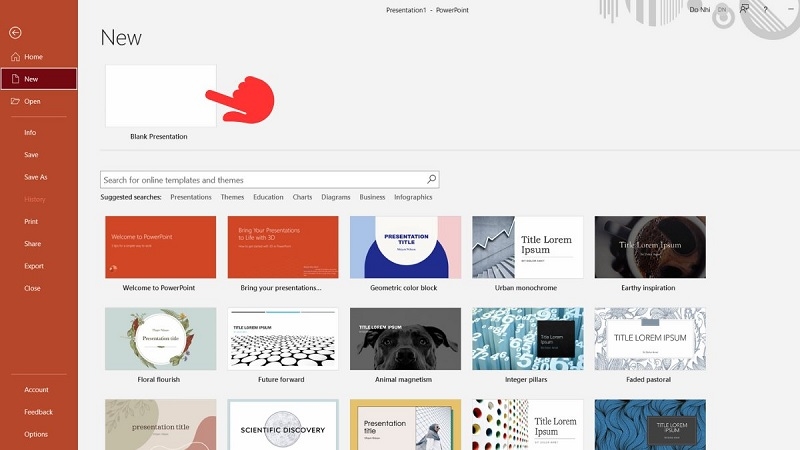Search suggested term Business
Image resolution: width=800 pixels, height=450 pixels.
coord(372,197)
